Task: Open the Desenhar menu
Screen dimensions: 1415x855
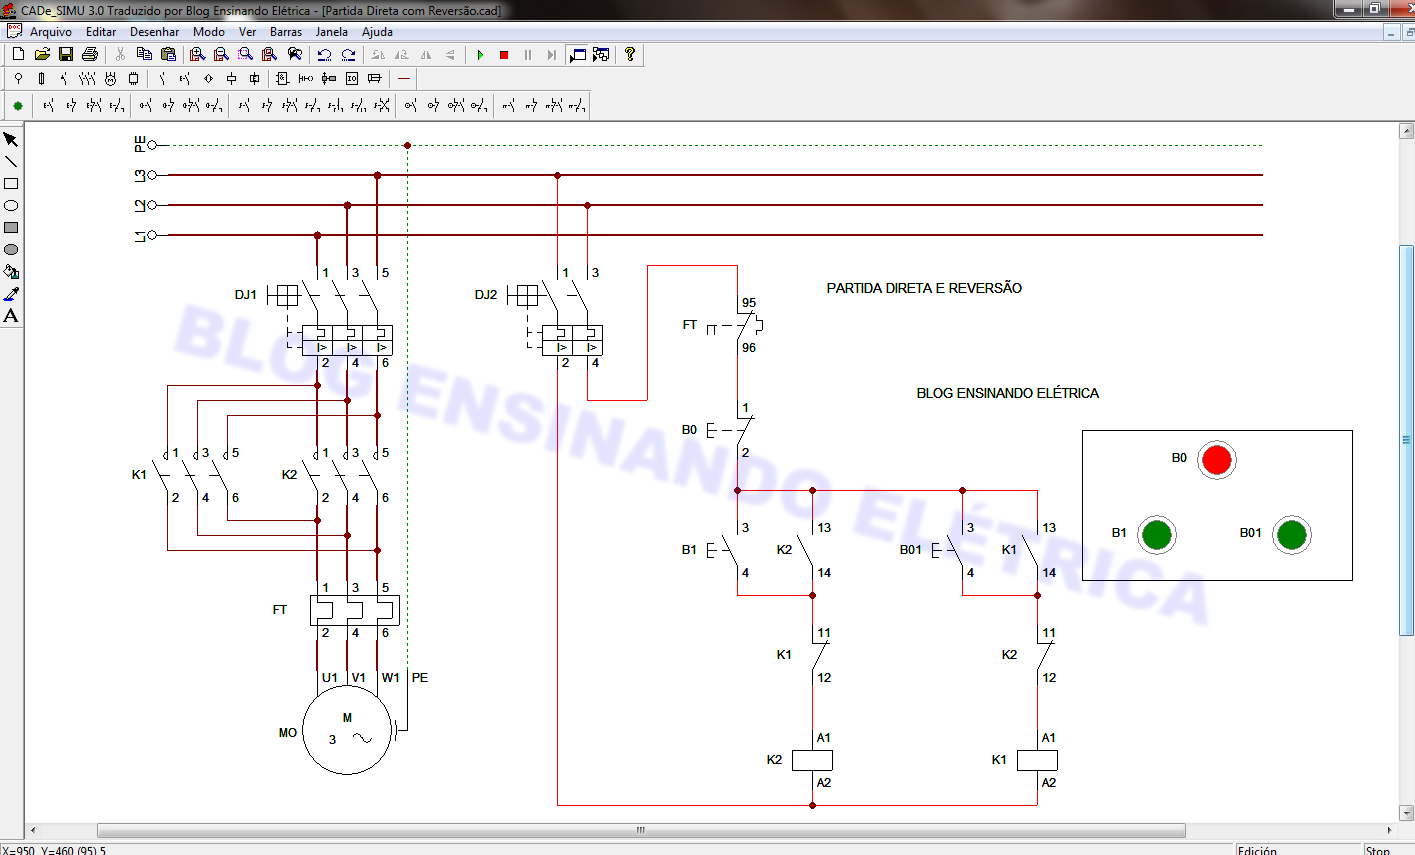Action: [153, 31]
